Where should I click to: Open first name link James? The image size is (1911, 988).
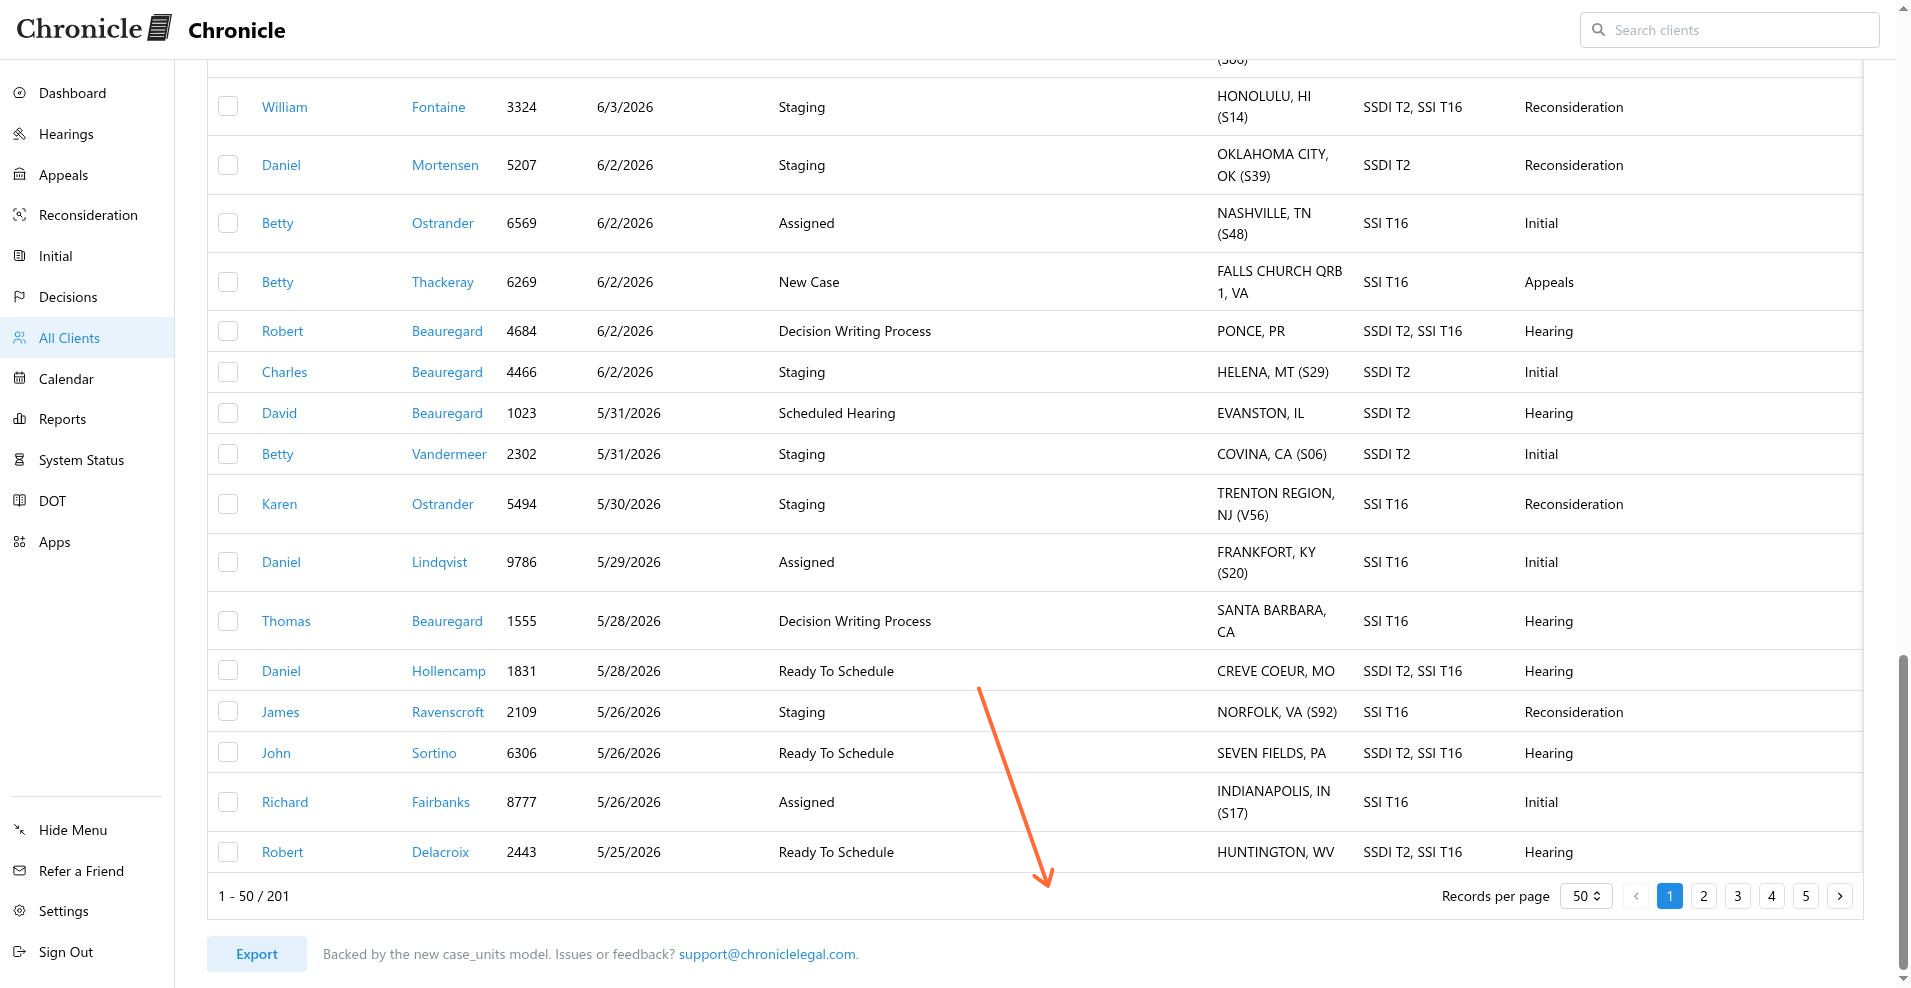click(x=281, y=712)
